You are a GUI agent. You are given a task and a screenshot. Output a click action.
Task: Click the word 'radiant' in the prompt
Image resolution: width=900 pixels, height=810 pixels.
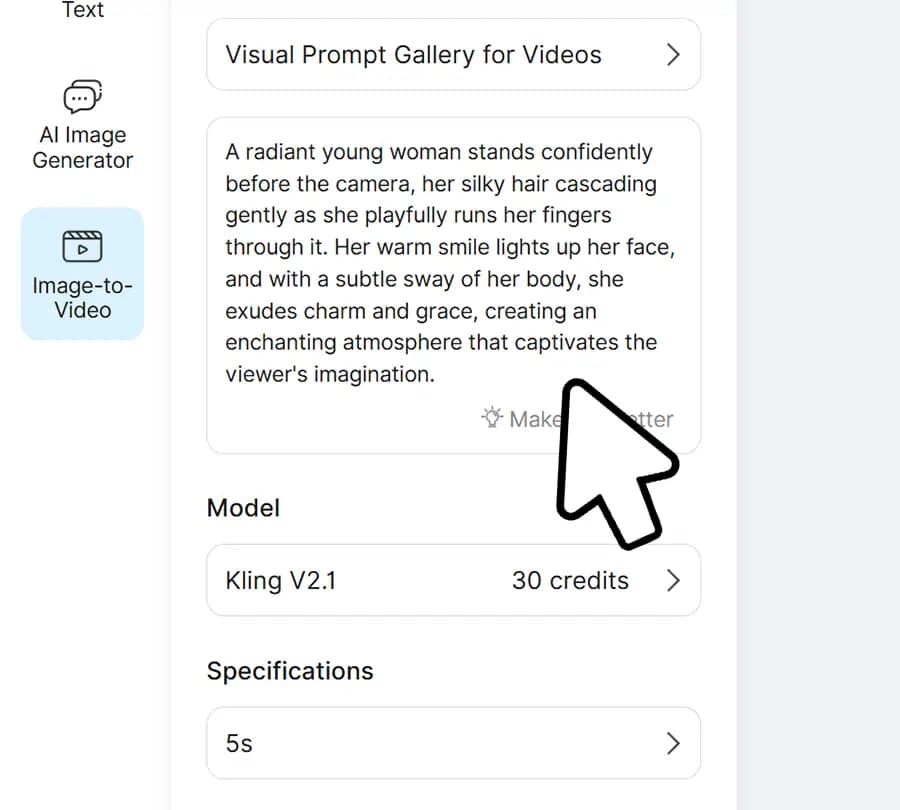click(284, 152)
